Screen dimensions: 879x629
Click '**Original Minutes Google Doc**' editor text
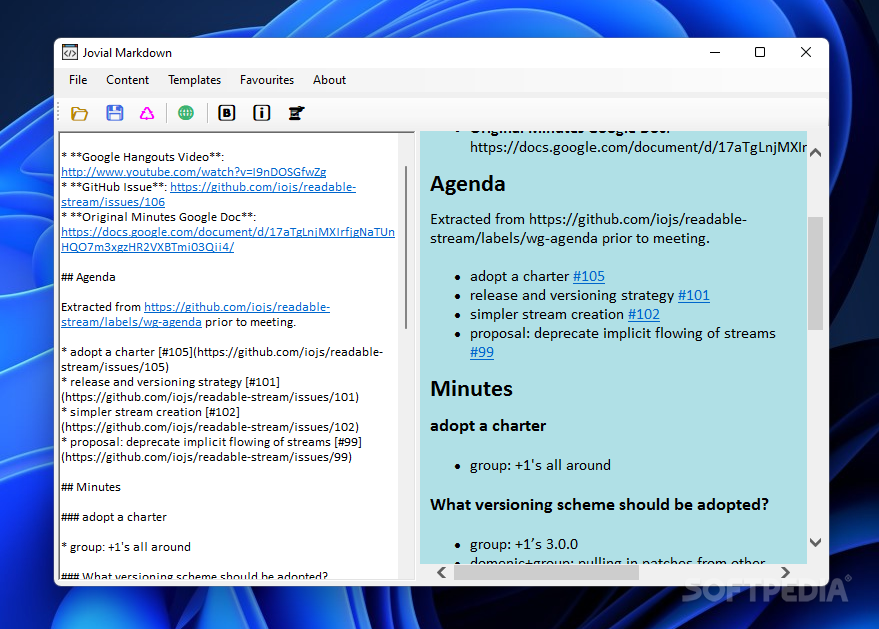[163, 217]
